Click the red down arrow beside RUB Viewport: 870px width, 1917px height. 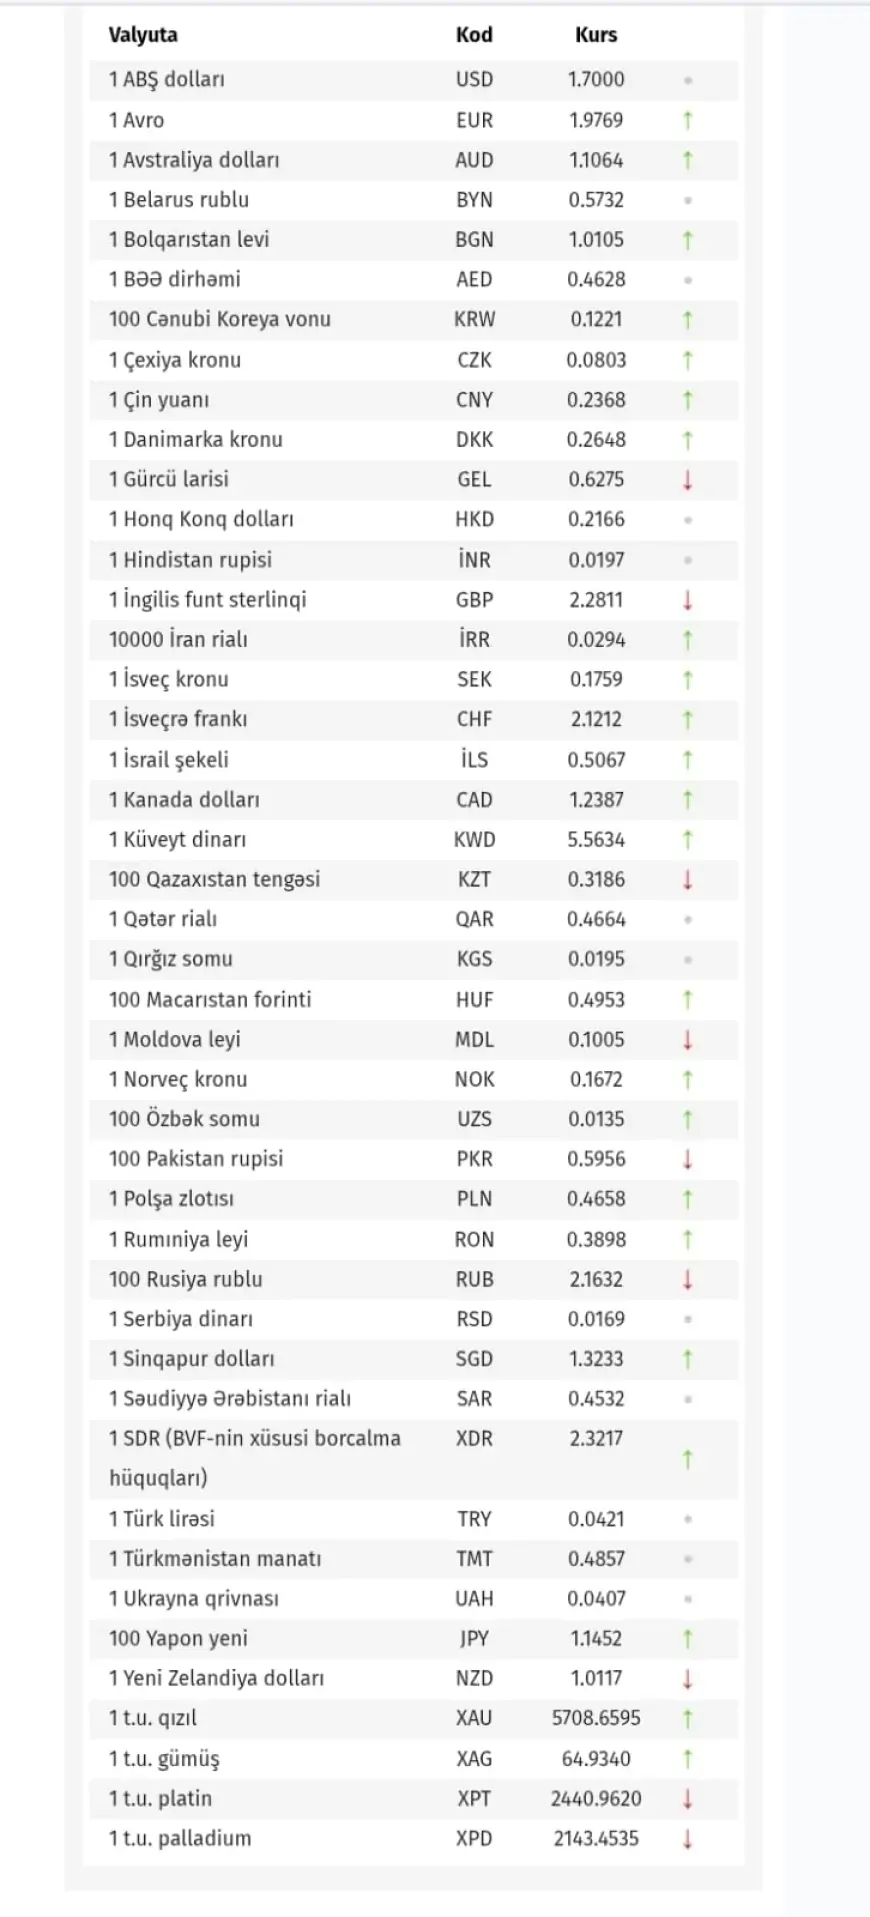(x=687, y=1279)
